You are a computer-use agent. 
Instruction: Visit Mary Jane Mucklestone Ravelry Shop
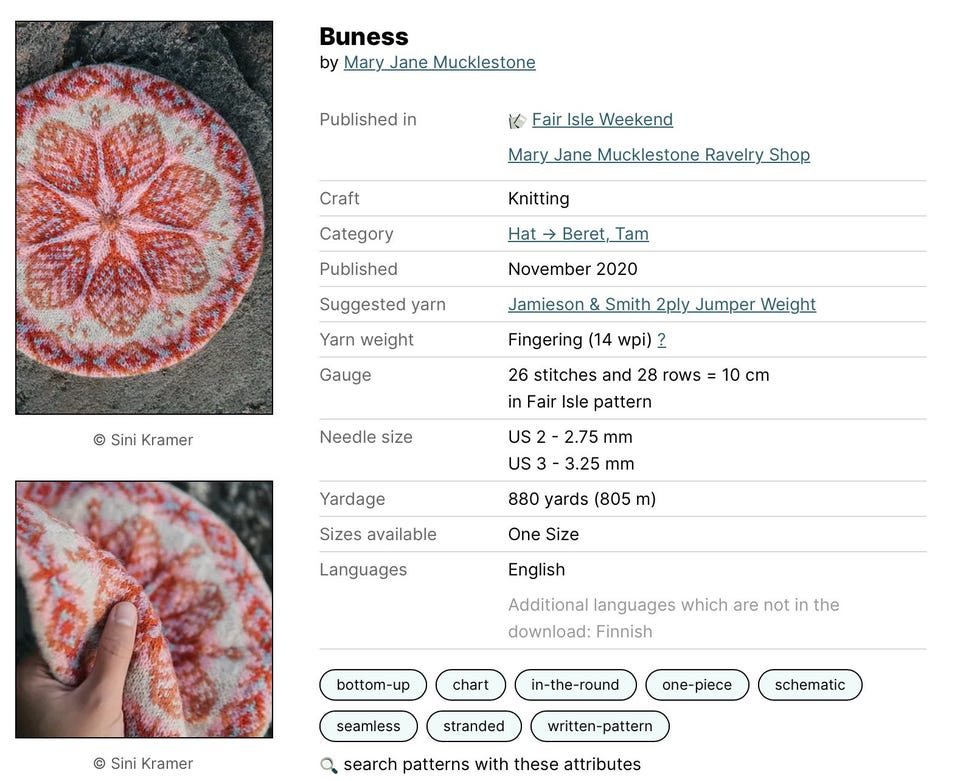point(658,155)
